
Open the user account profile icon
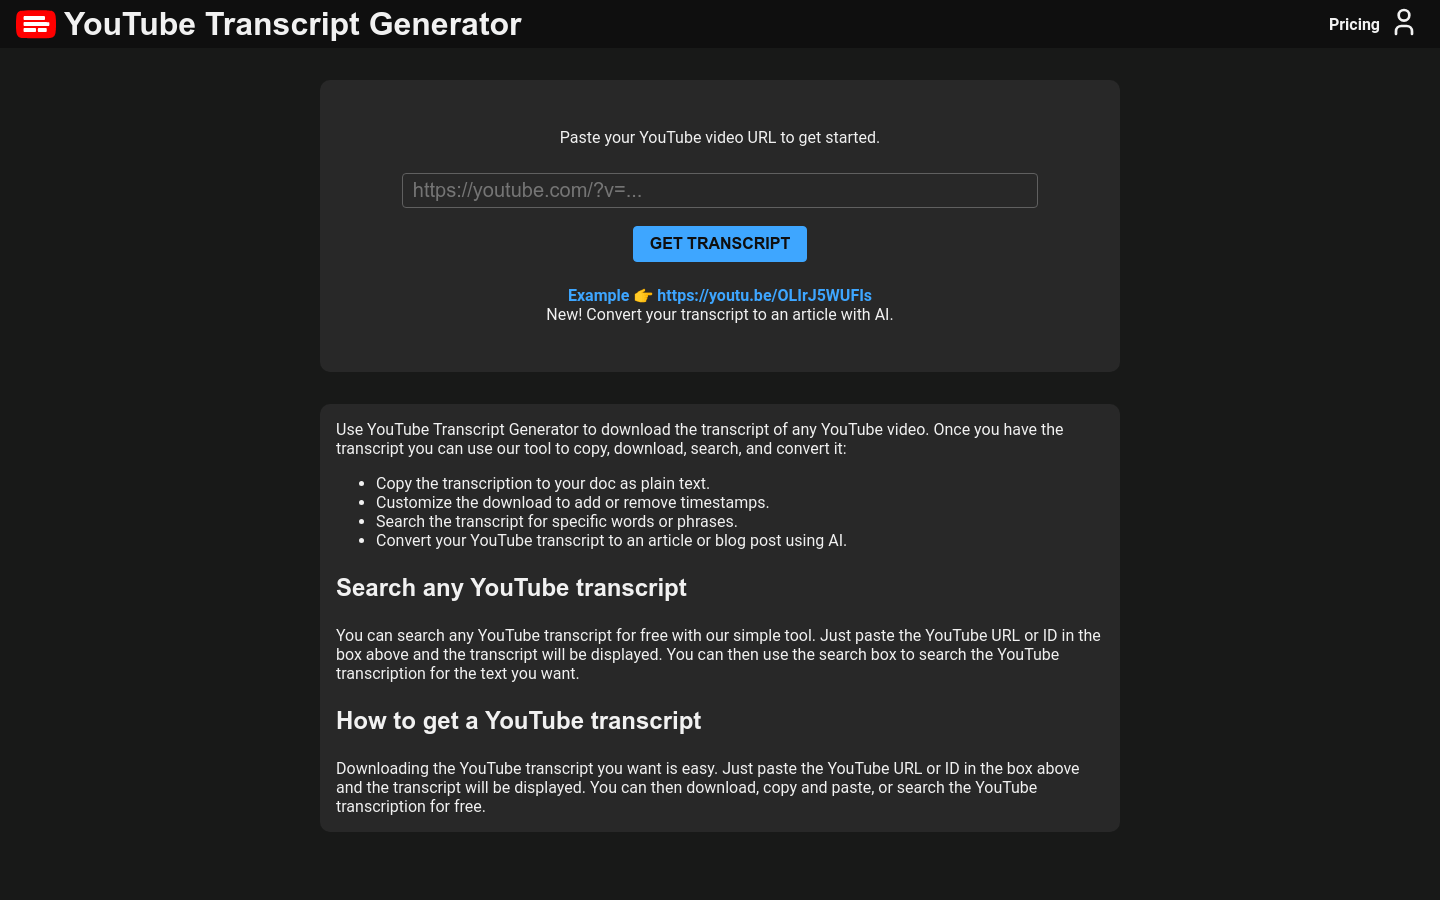(1404, 23)
